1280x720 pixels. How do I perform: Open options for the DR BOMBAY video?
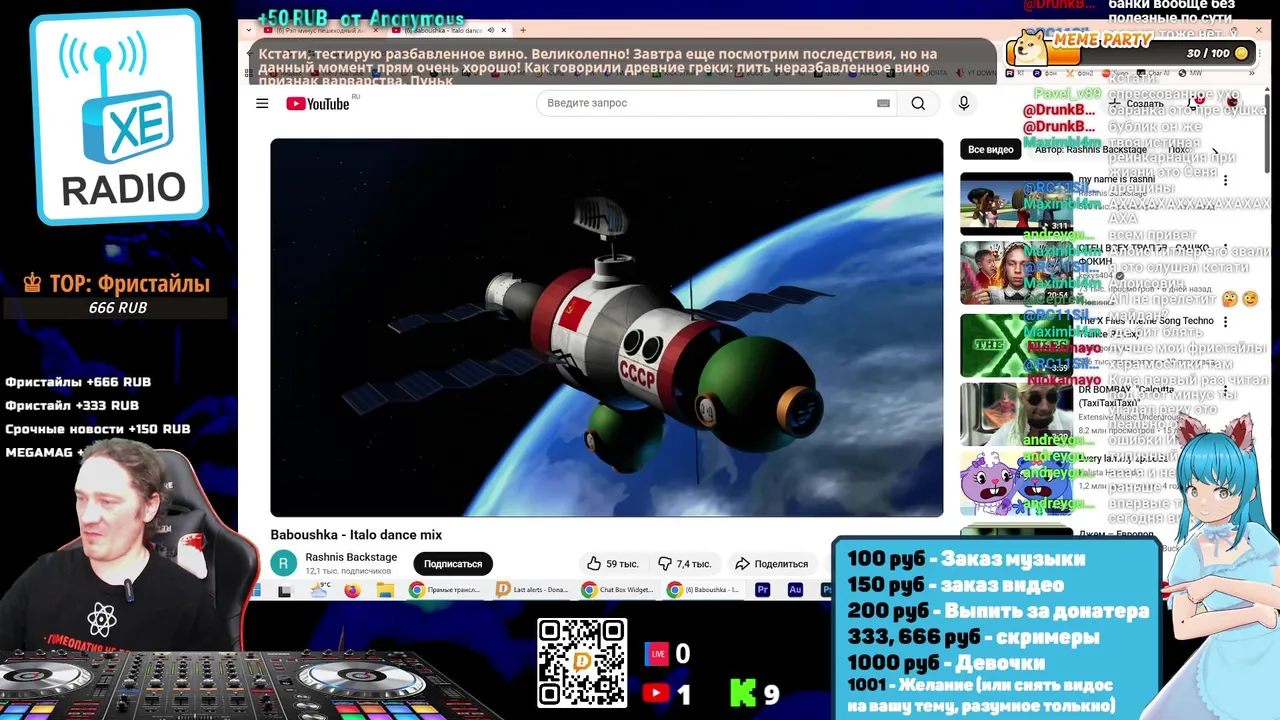[1225, 392]
